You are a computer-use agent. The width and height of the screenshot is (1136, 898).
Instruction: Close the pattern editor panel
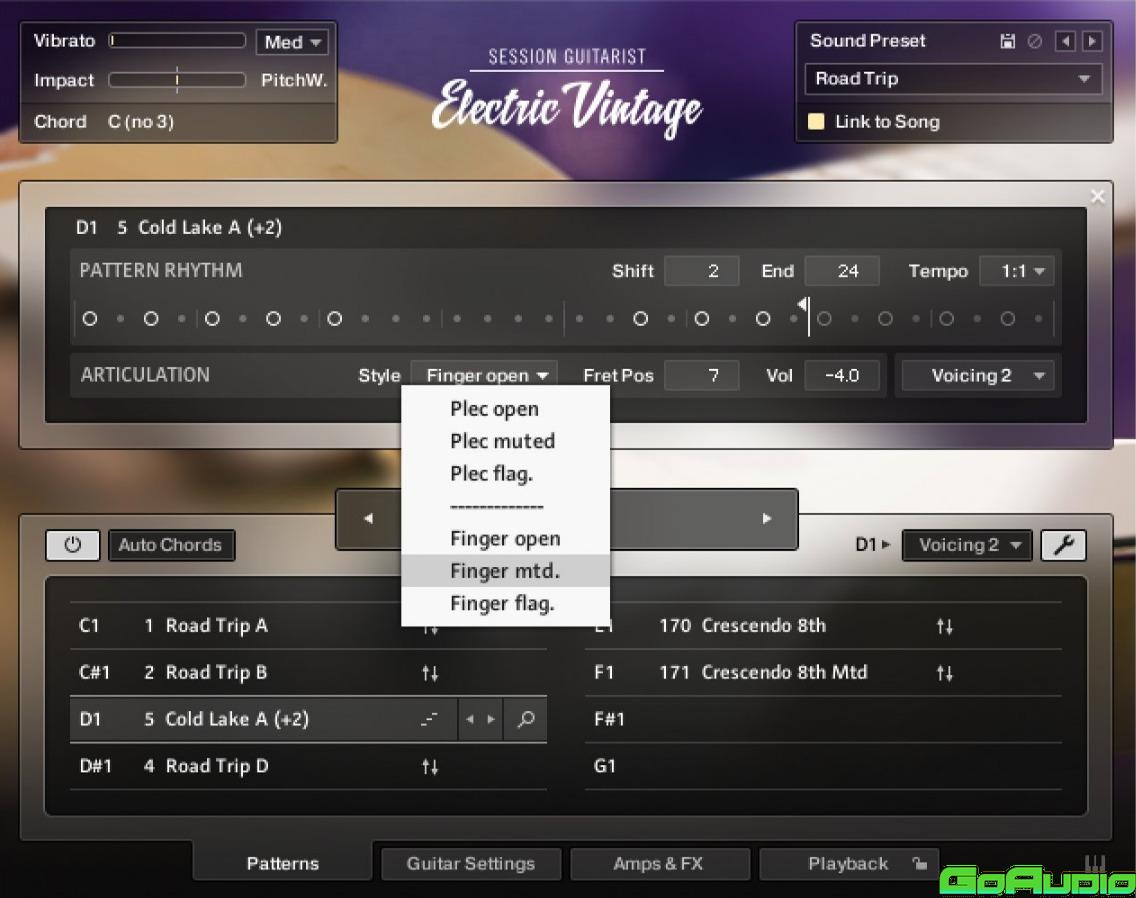point(1098,196)
